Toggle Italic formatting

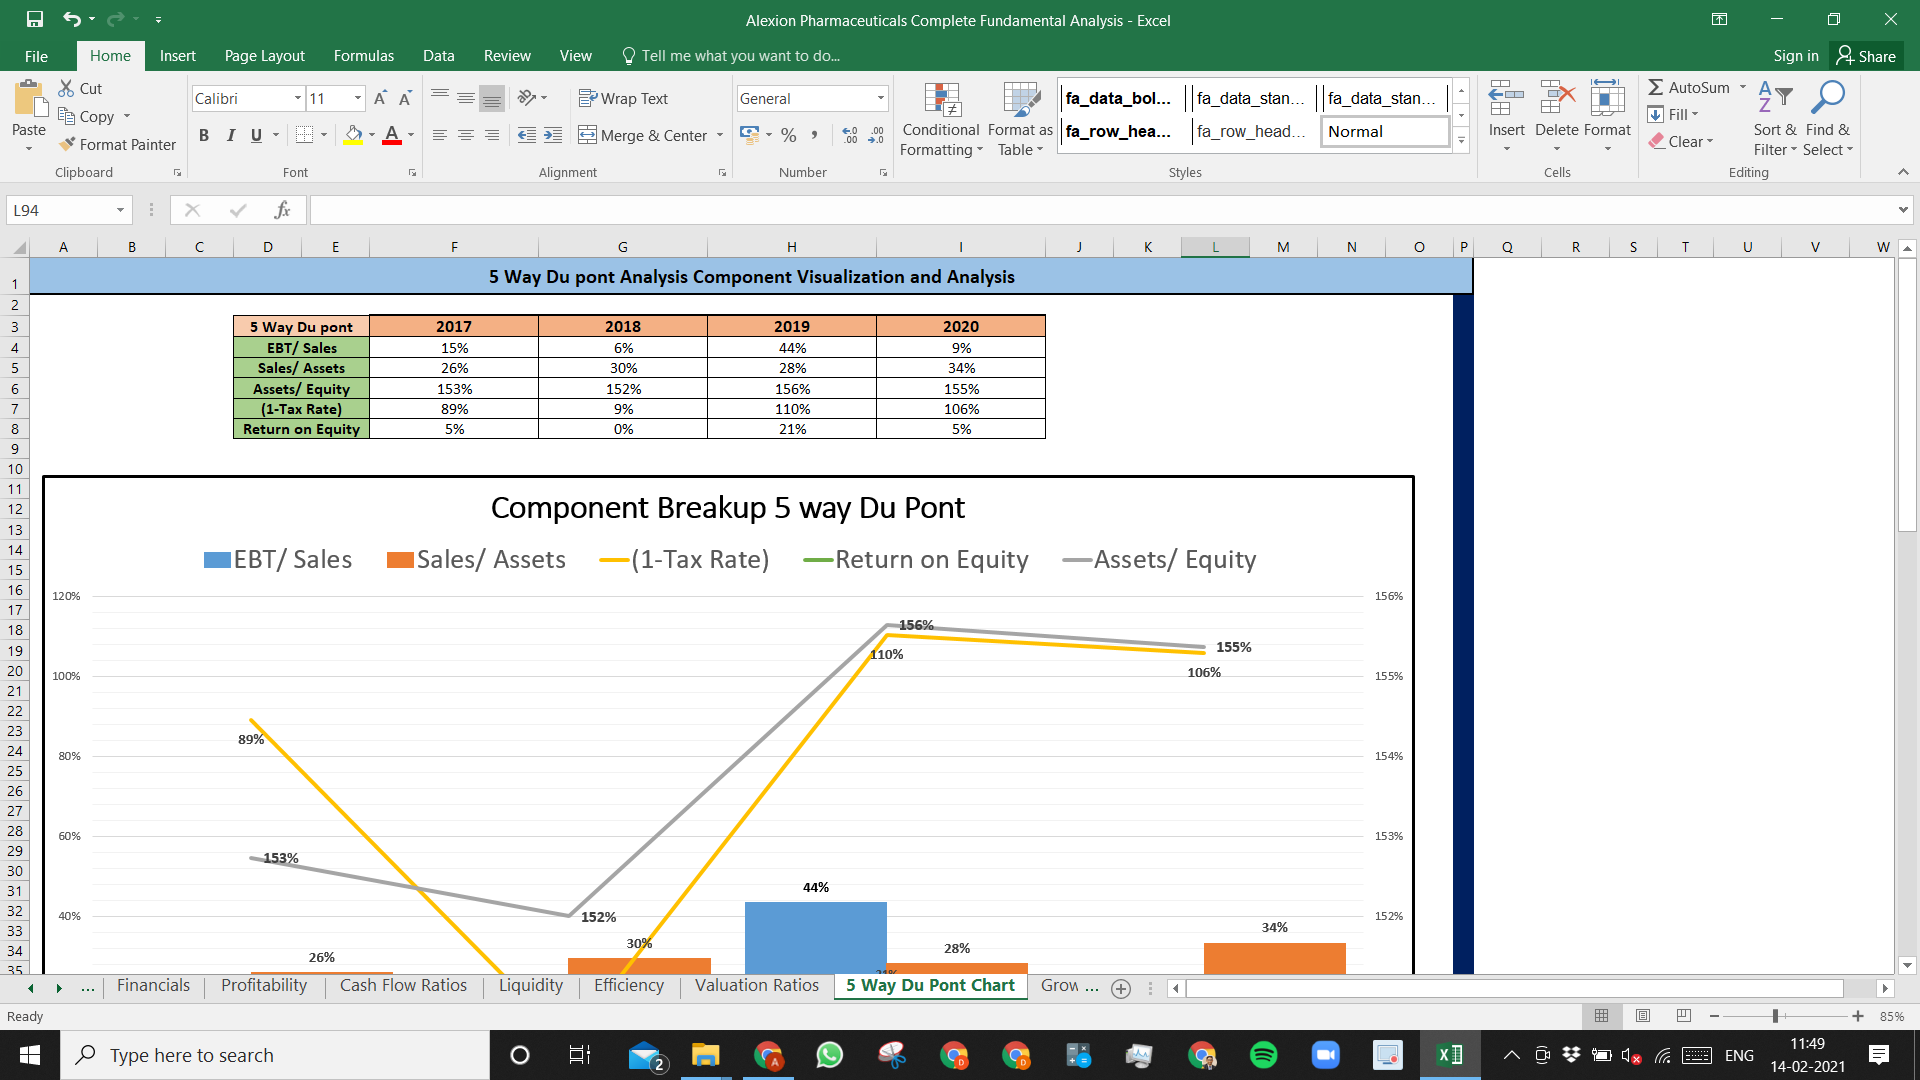click(231, 135)
